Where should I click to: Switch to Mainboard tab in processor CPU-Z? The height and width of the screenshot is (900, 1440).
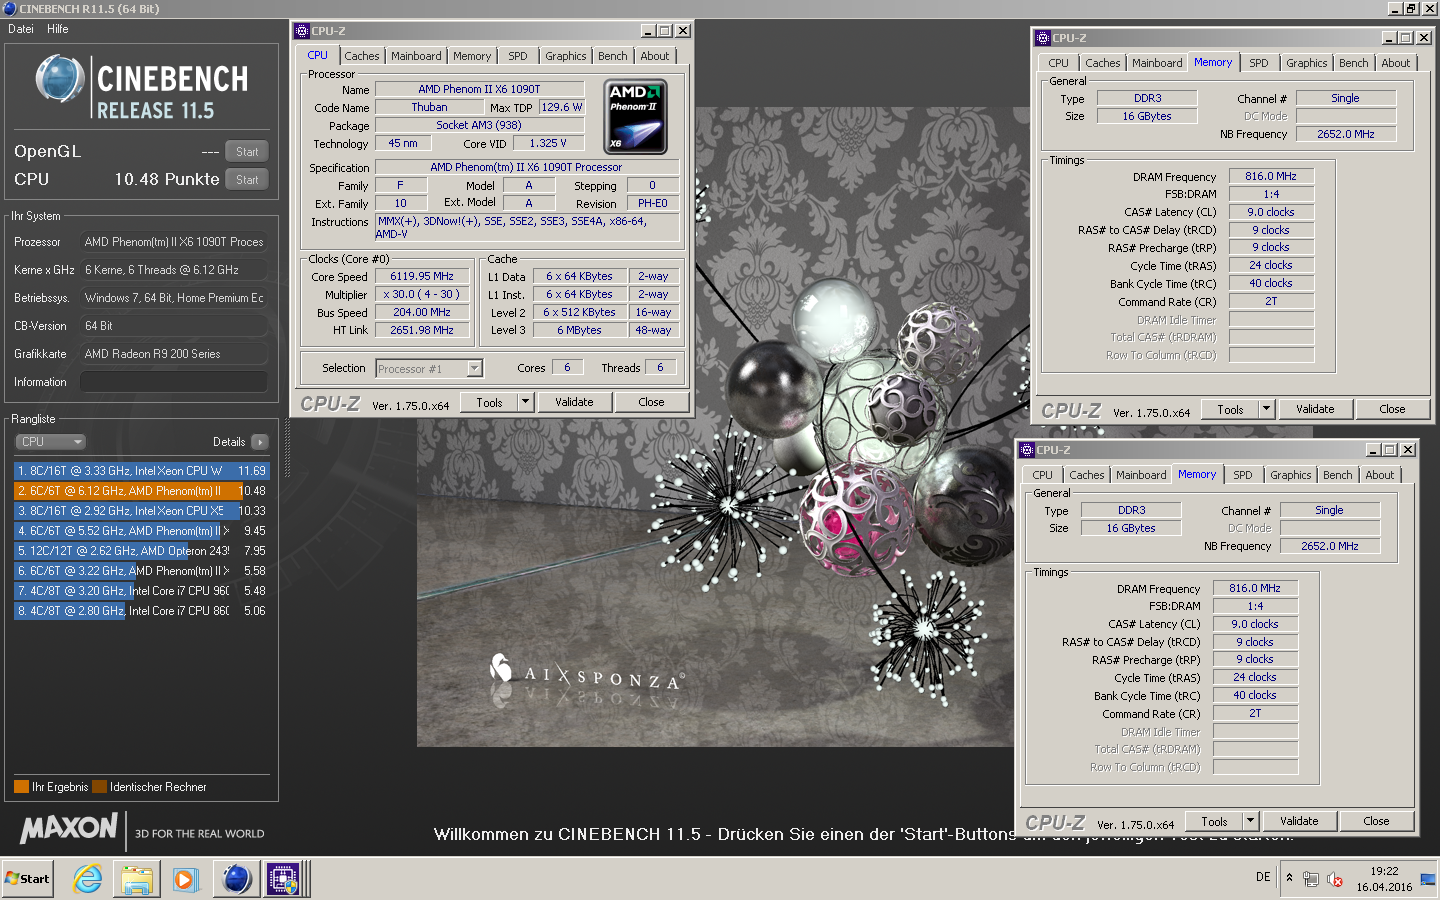pyautogui.click(x=416, y=56)
